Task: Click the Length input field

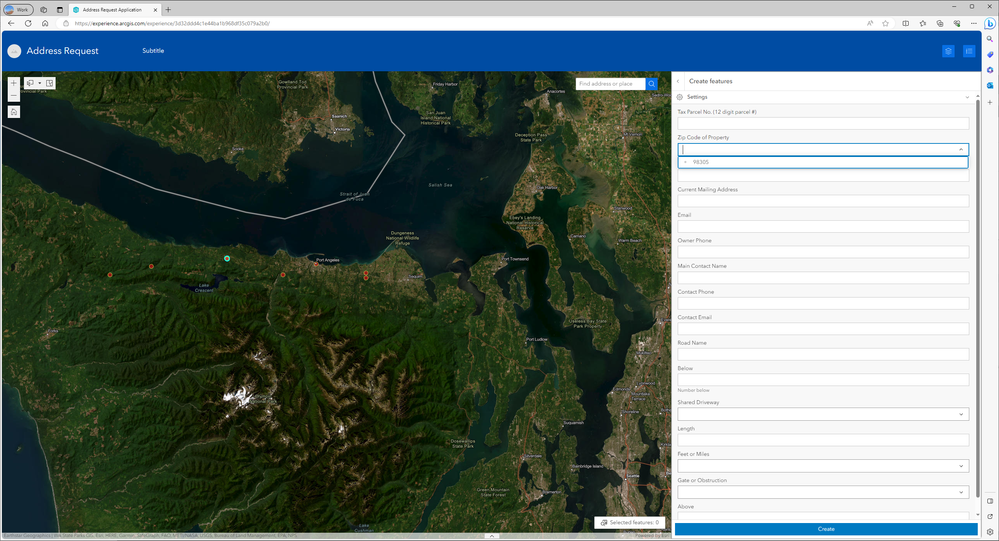Action: point(823,440)
